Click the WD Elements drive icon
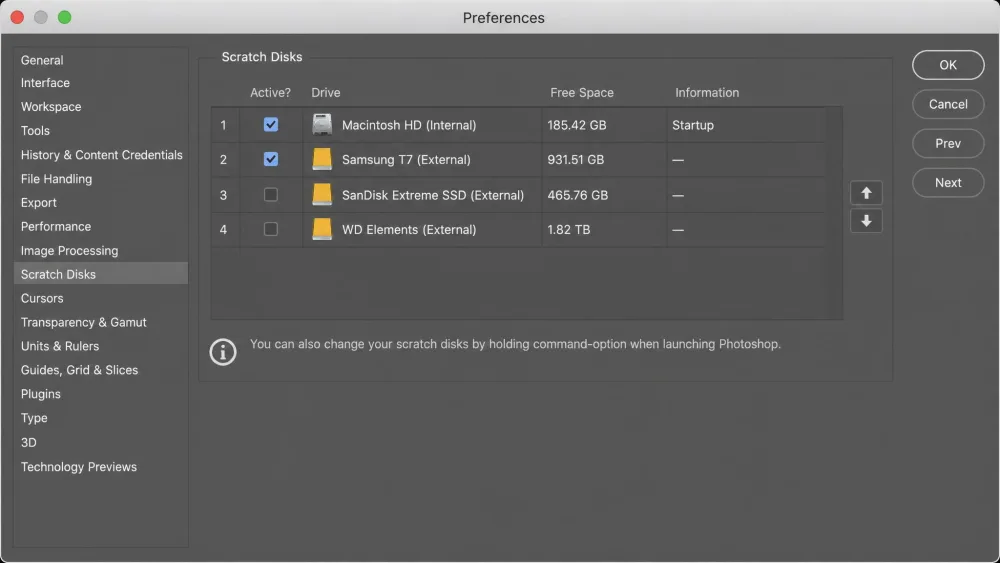 322,230
